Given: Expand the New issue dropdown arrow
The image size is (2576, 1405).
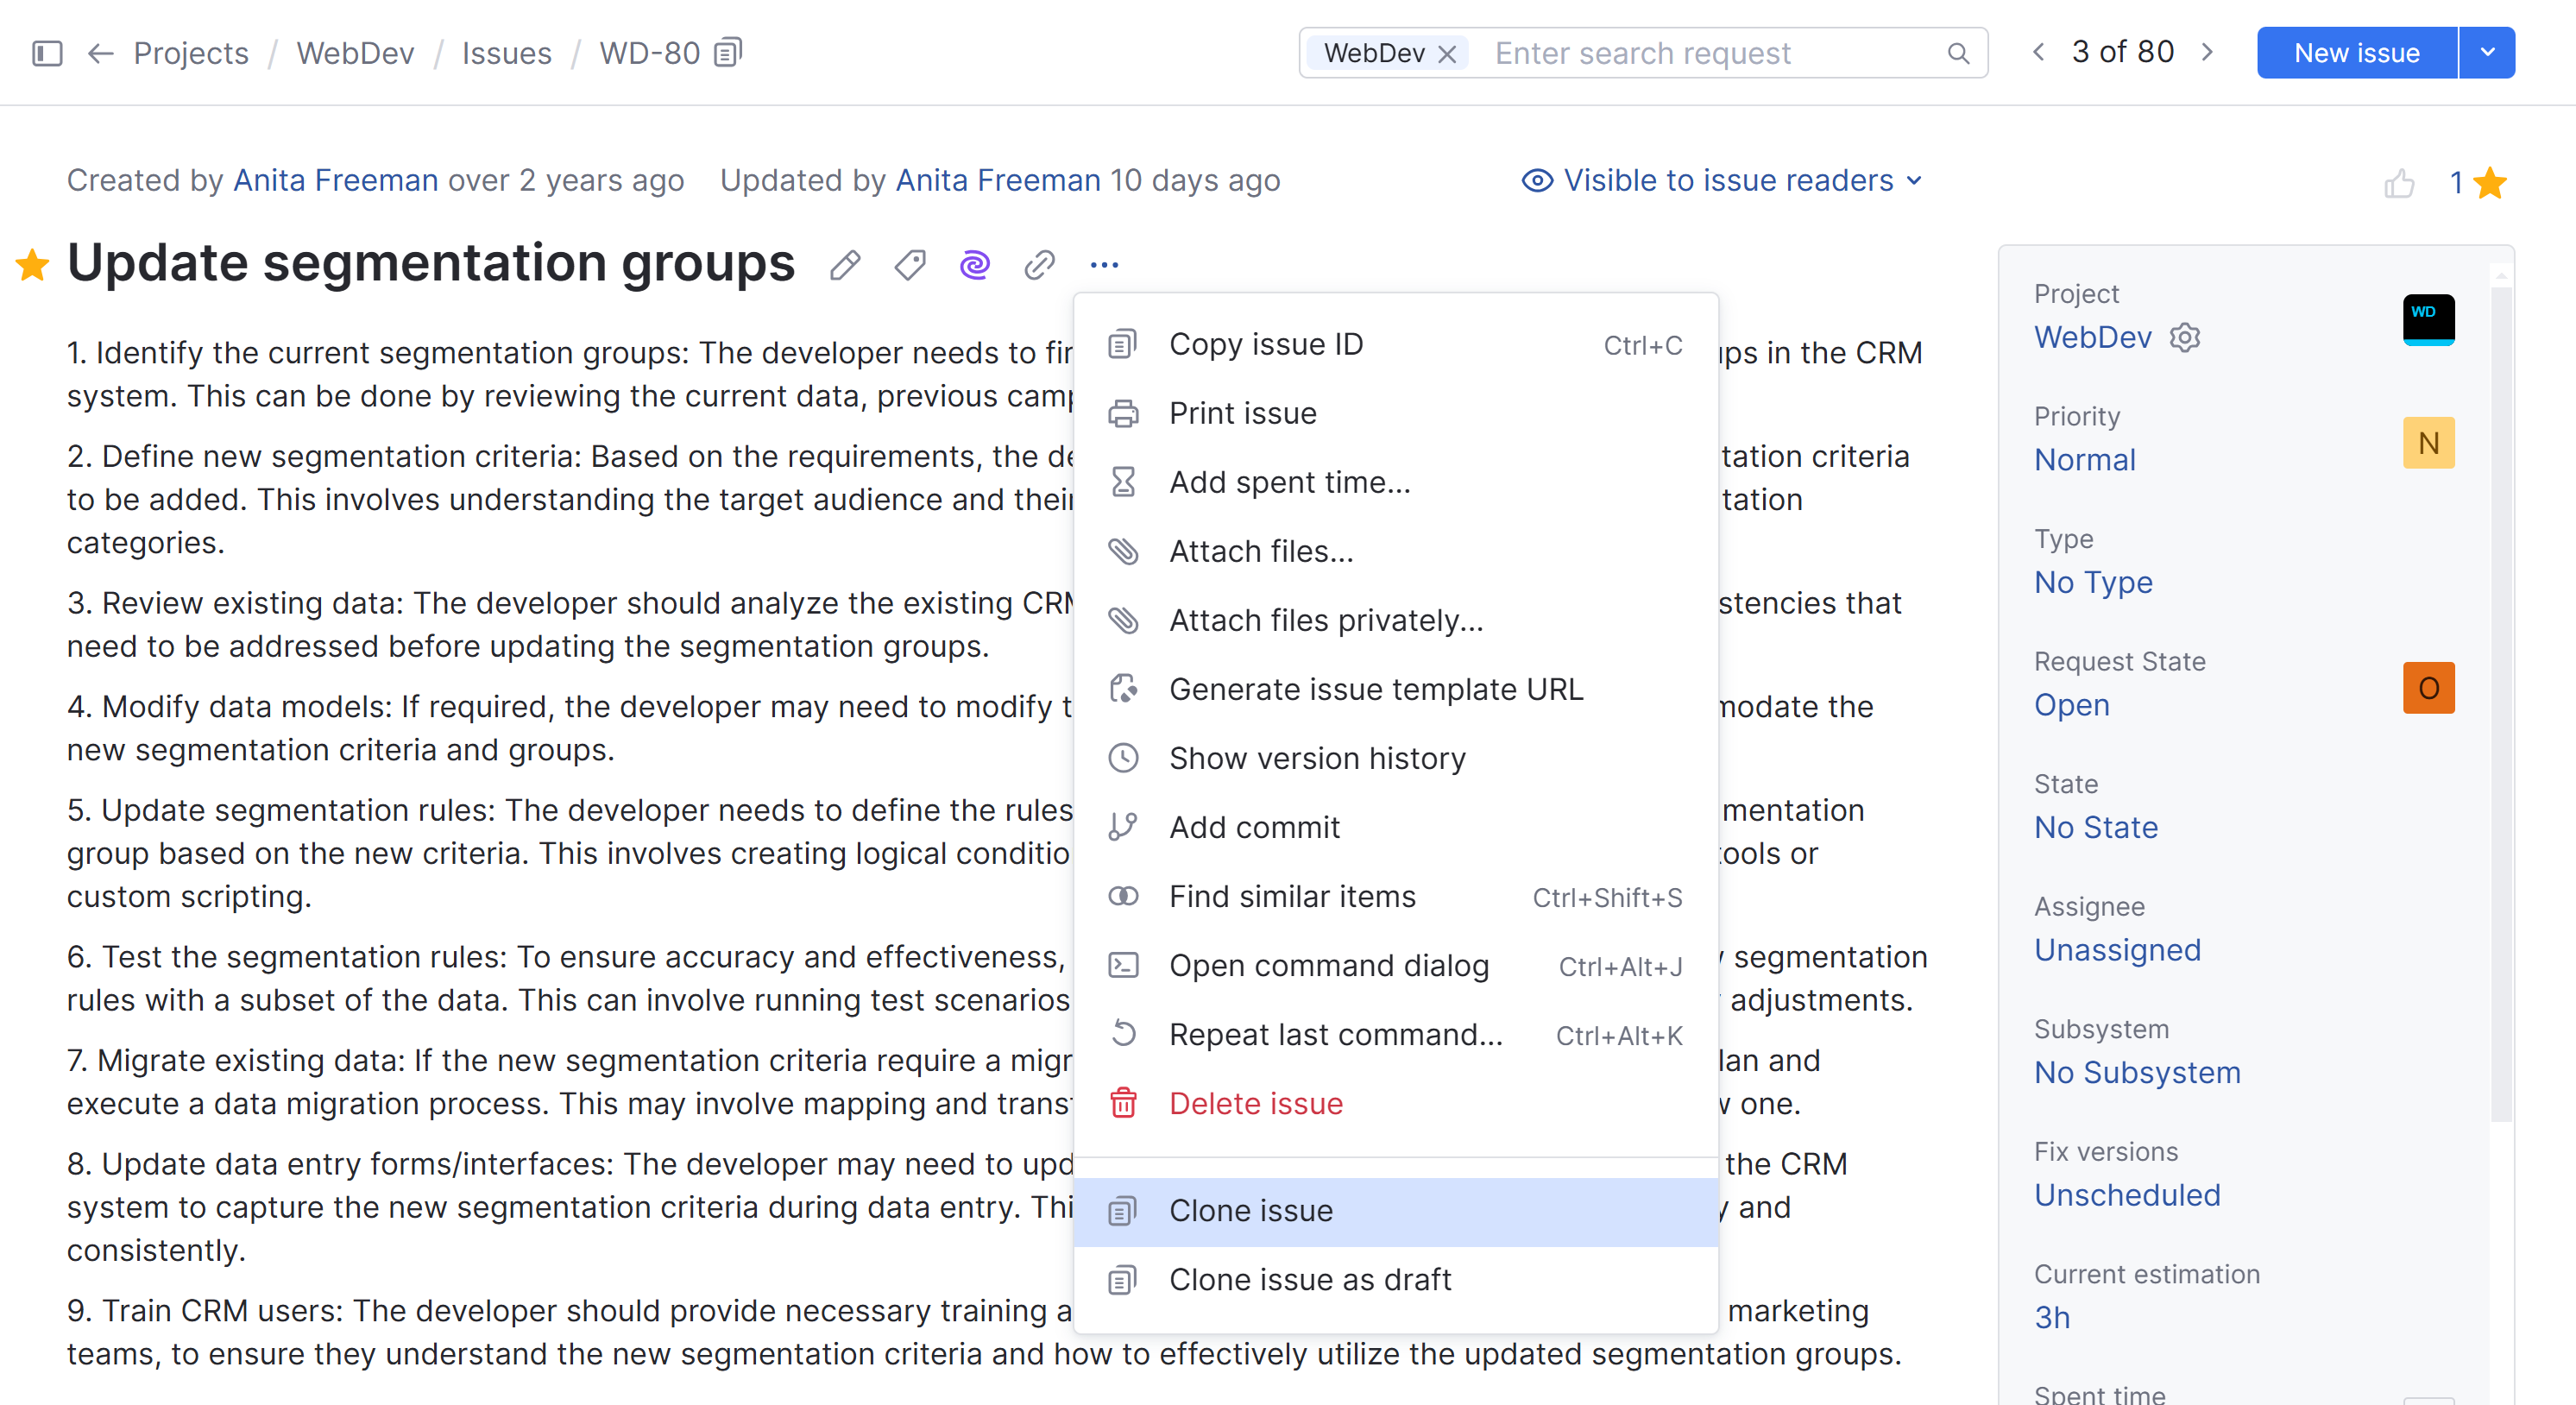Looking at the screenshot, I should 2487,52.
